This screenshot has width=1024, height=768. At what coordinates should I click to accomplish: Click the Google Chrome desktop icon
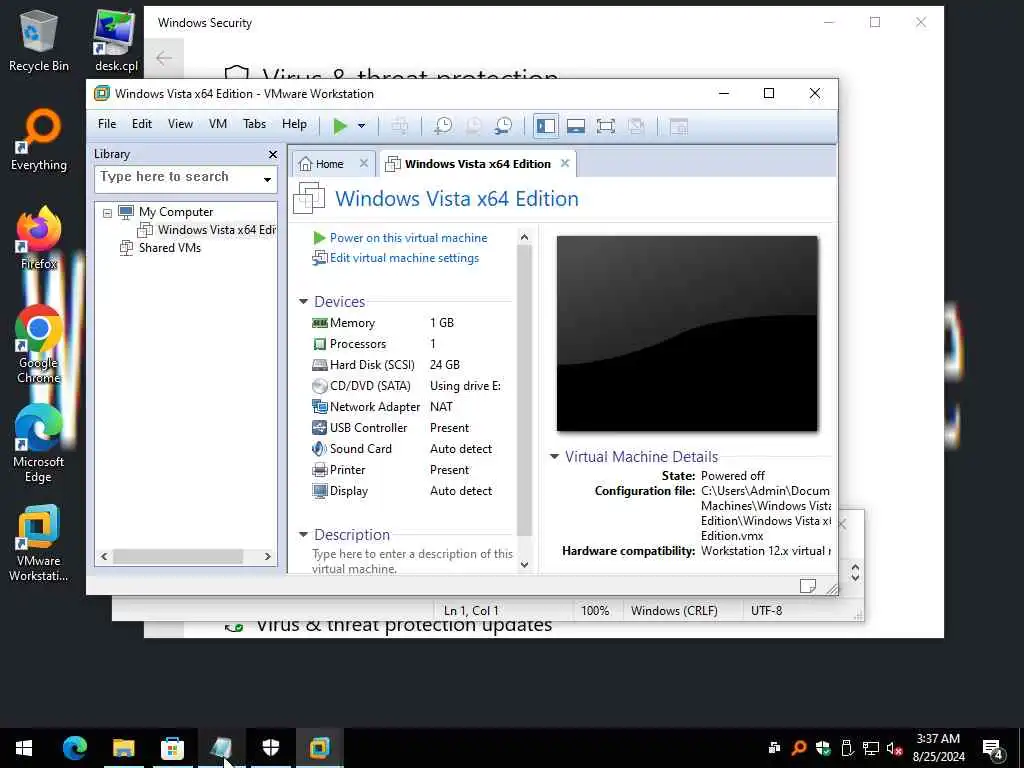(x=39, y=344)
